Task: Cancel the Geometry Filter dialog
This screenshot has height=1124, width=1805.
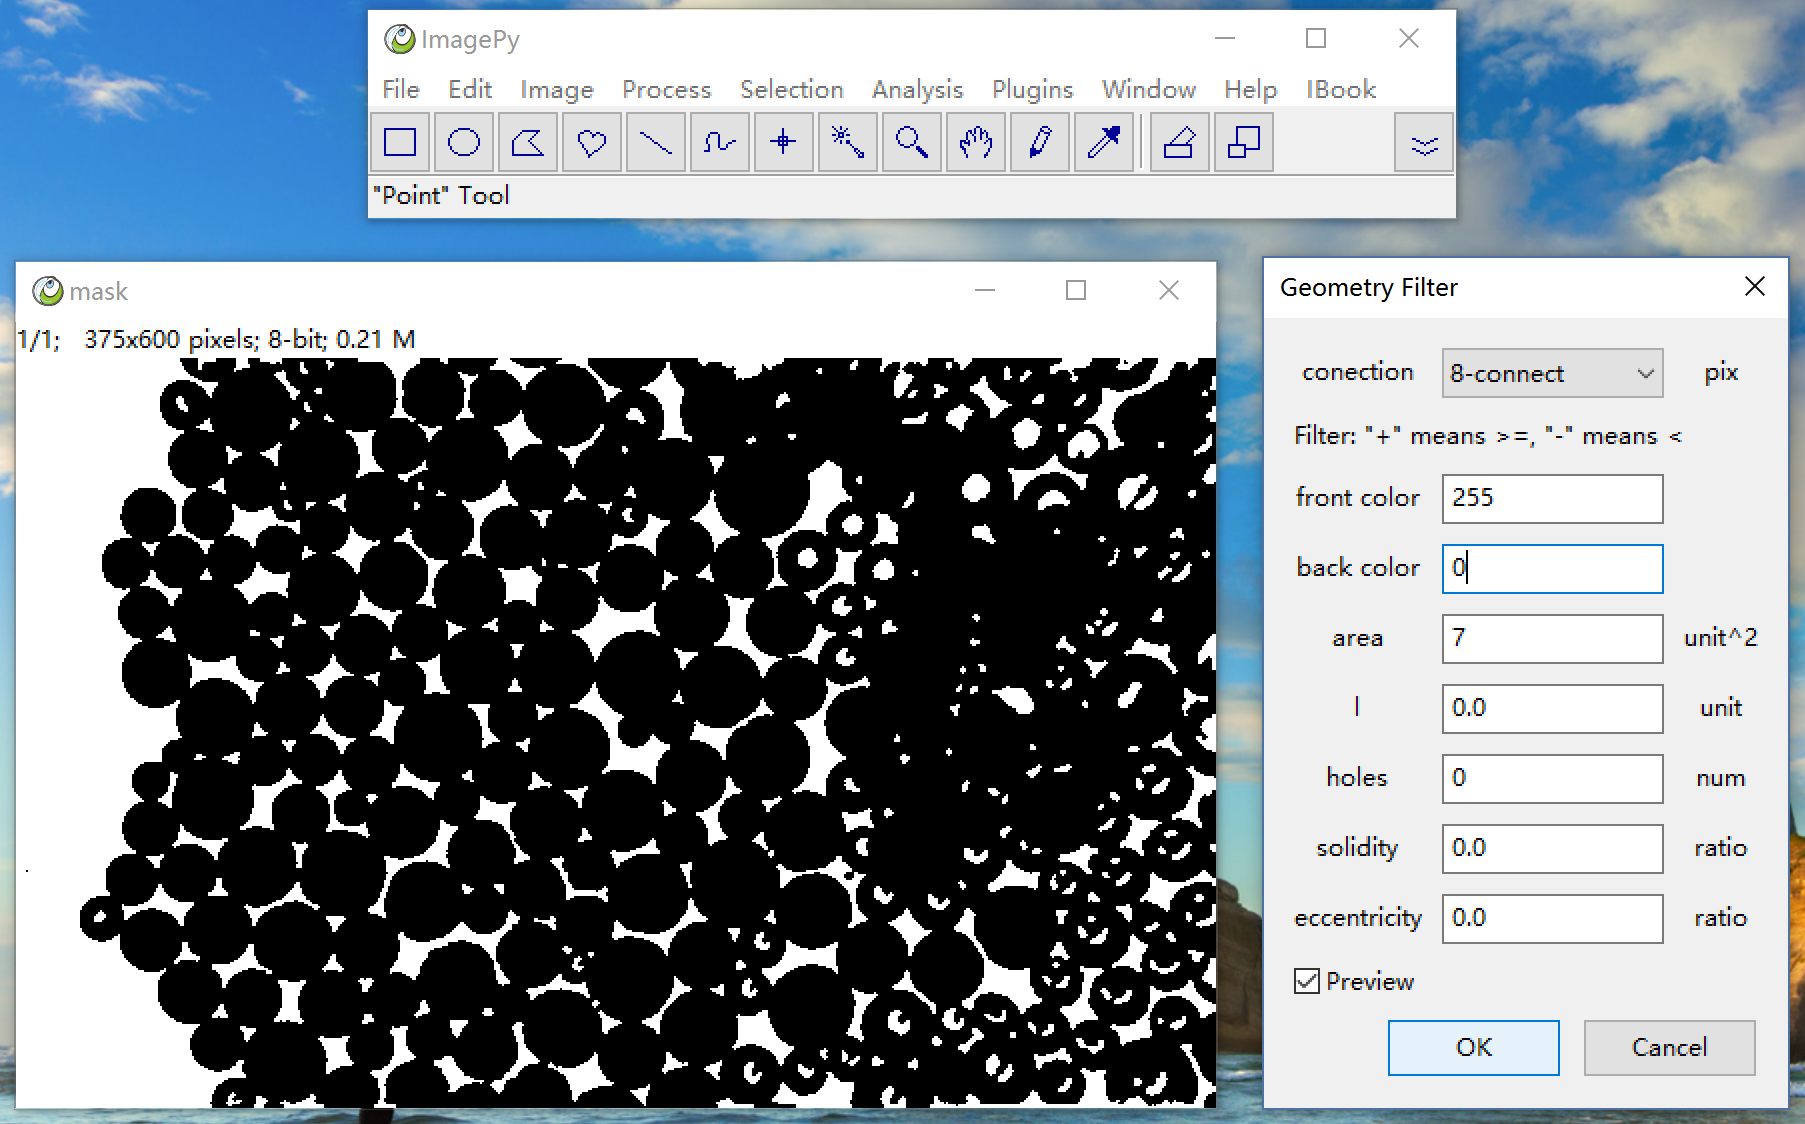Action: (1669, 1047)
